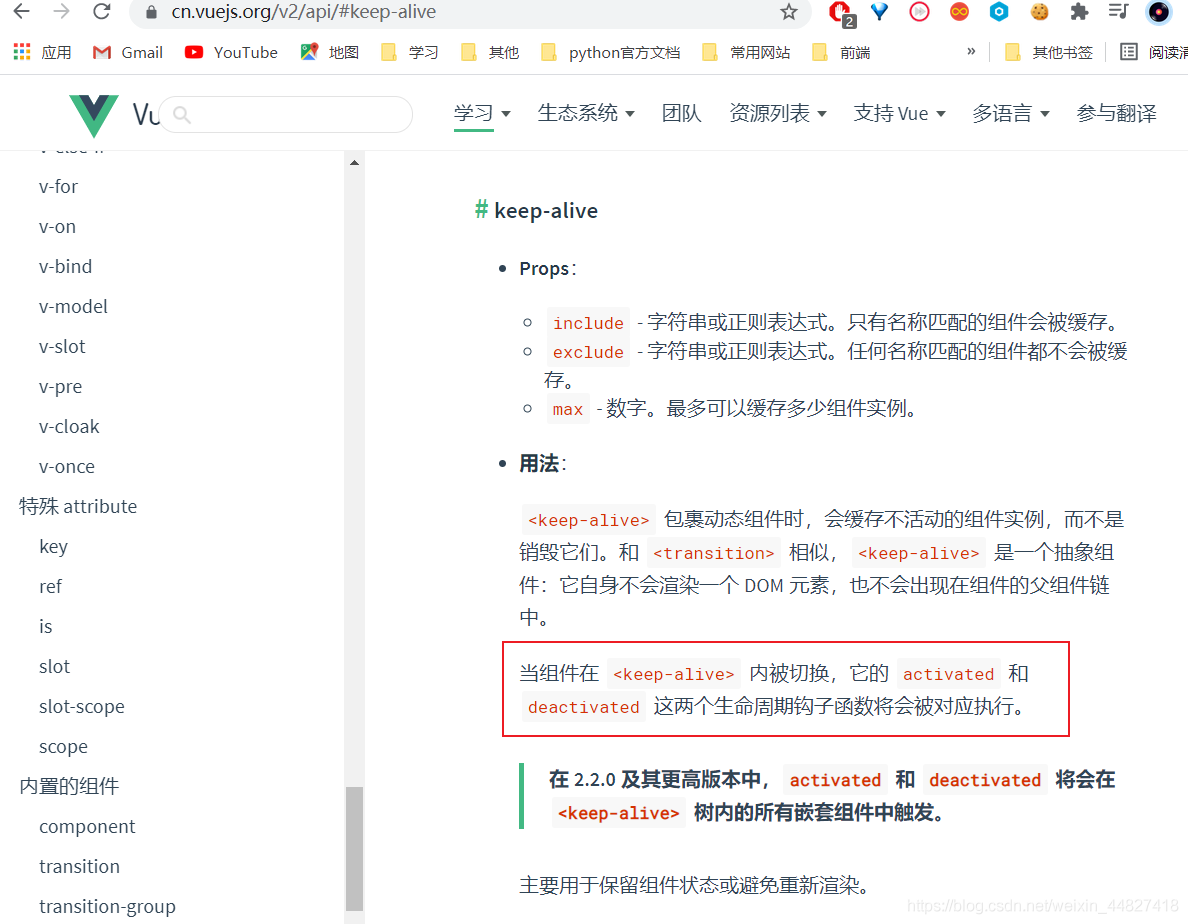The width and height of the screenshot is (1188, 924).
Task: Expand the 生态系统 dropdown menu
Action: [x=586, y=114]
